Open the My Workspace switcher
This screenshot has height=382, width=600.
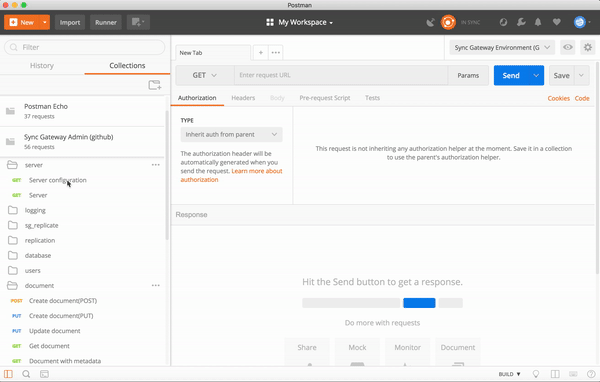(300, 22)
